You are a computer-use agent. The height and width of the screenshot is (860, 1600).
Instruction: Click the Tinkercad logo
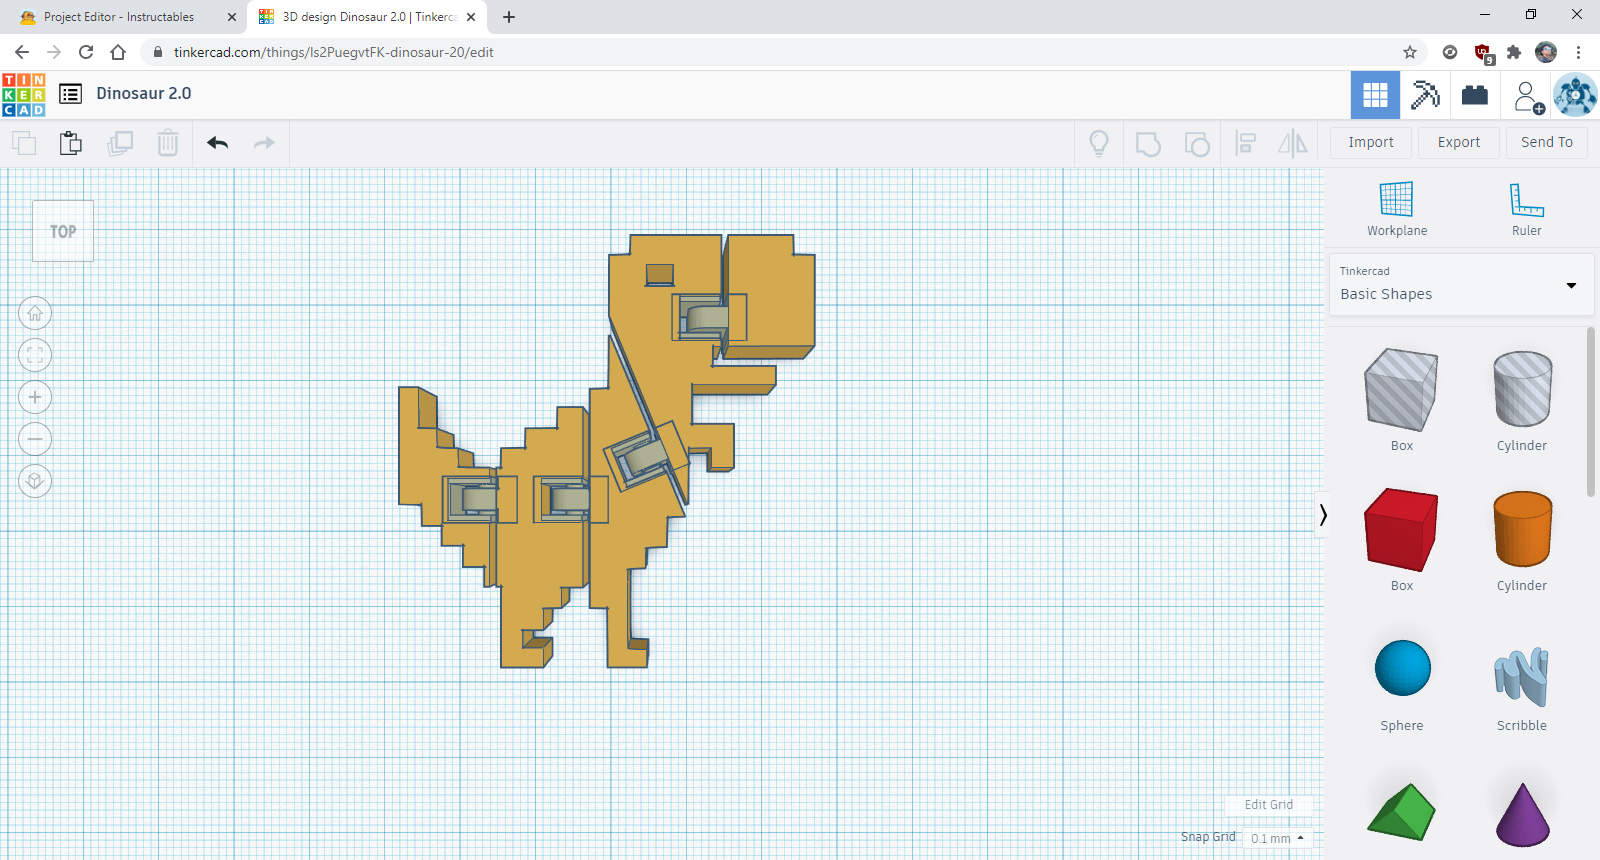tap(24, 95)
